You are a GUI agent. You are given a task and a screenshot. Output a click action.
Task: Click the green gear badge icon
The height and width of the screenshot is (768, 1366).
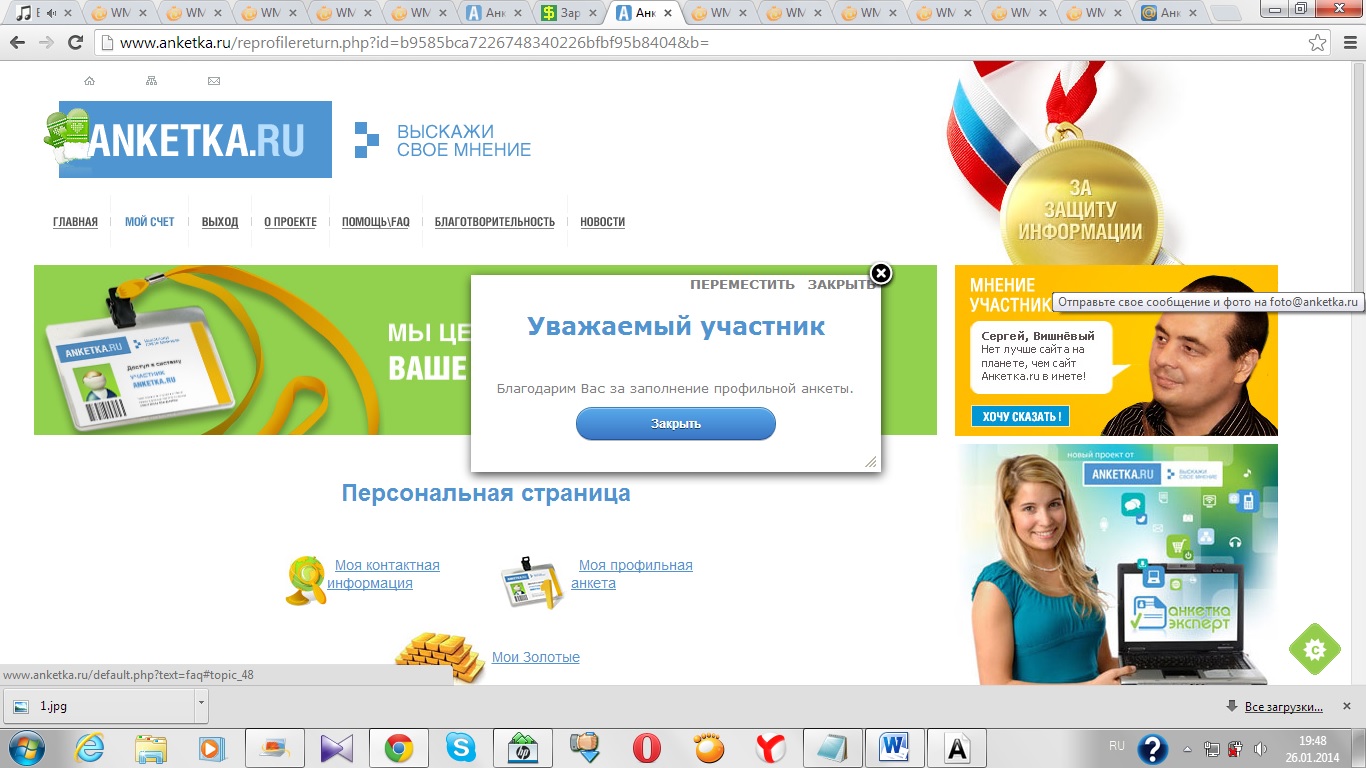click(x=1314, y=649)
